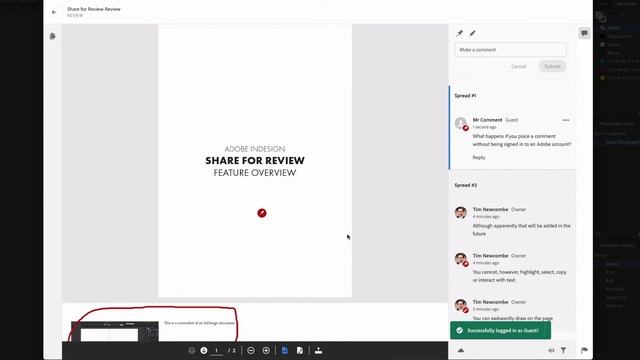
Task: Click the red pin marker on page one
Action: tap(262, 213)
